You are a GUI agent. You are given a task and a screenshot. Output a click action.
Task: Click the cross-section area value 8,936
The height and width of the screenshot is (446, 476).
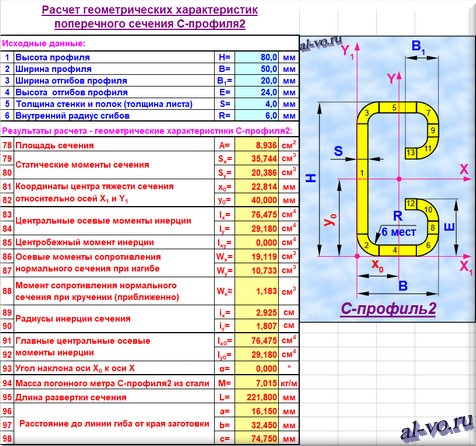pyautogui.click(x=256, y=145)
